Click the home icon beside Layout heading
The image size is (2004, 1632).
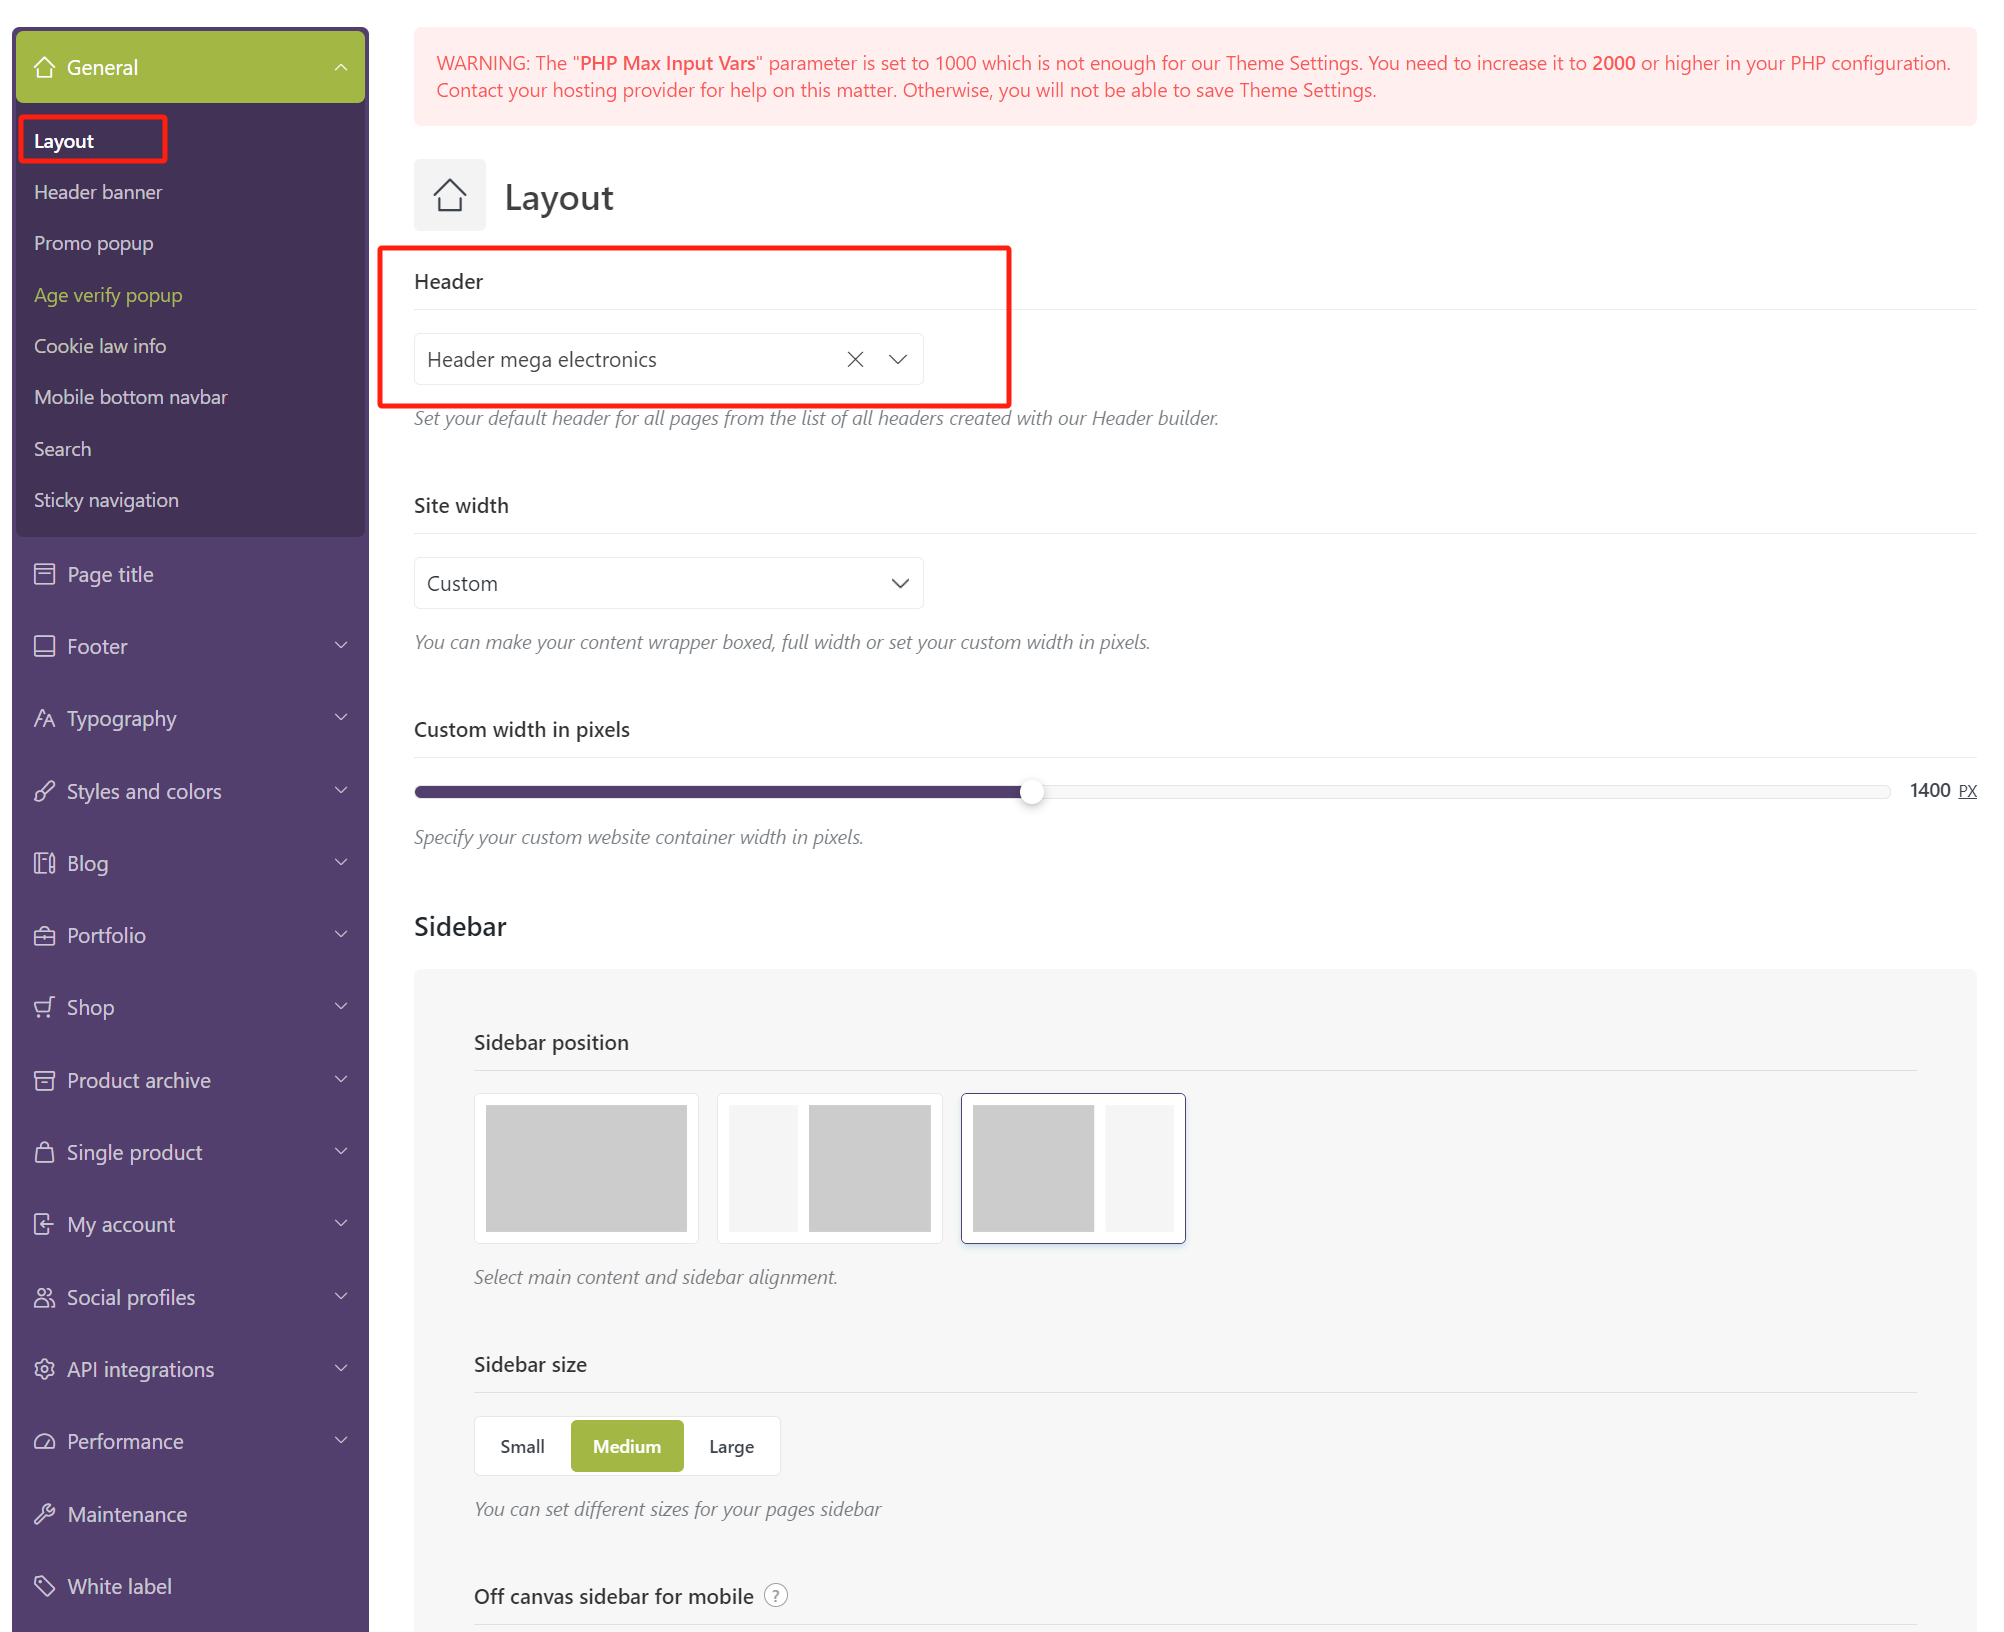point(449,195)
